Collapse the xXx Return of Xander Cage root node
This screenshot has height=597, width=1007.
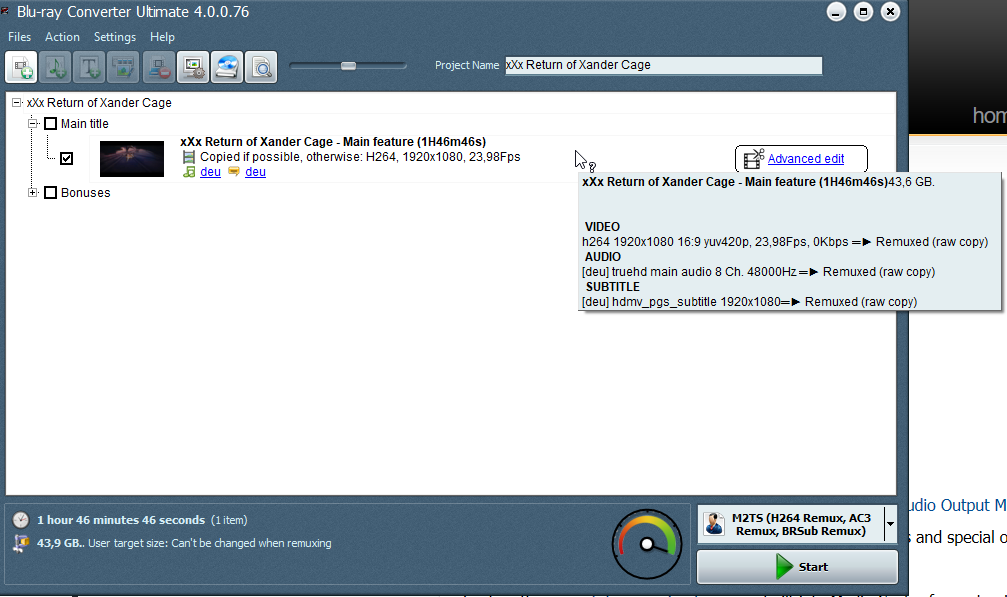17,103
